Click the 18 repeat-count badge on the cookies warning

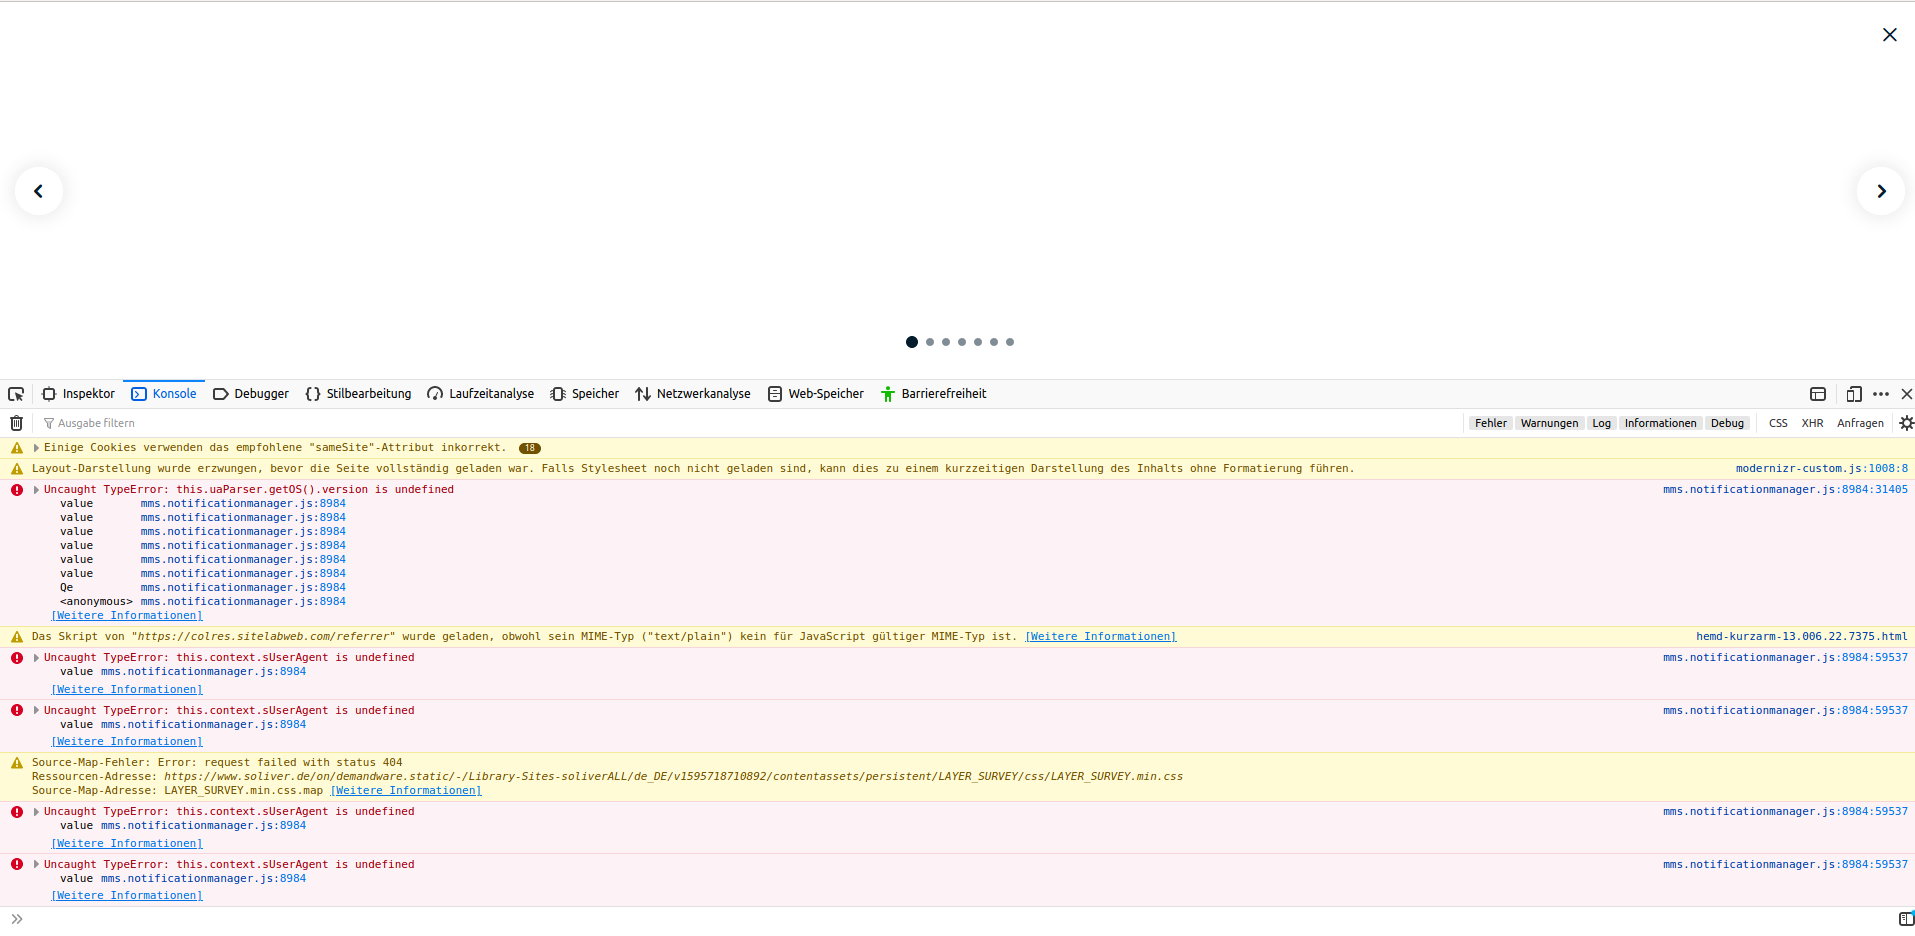click(x=530, y=448)
